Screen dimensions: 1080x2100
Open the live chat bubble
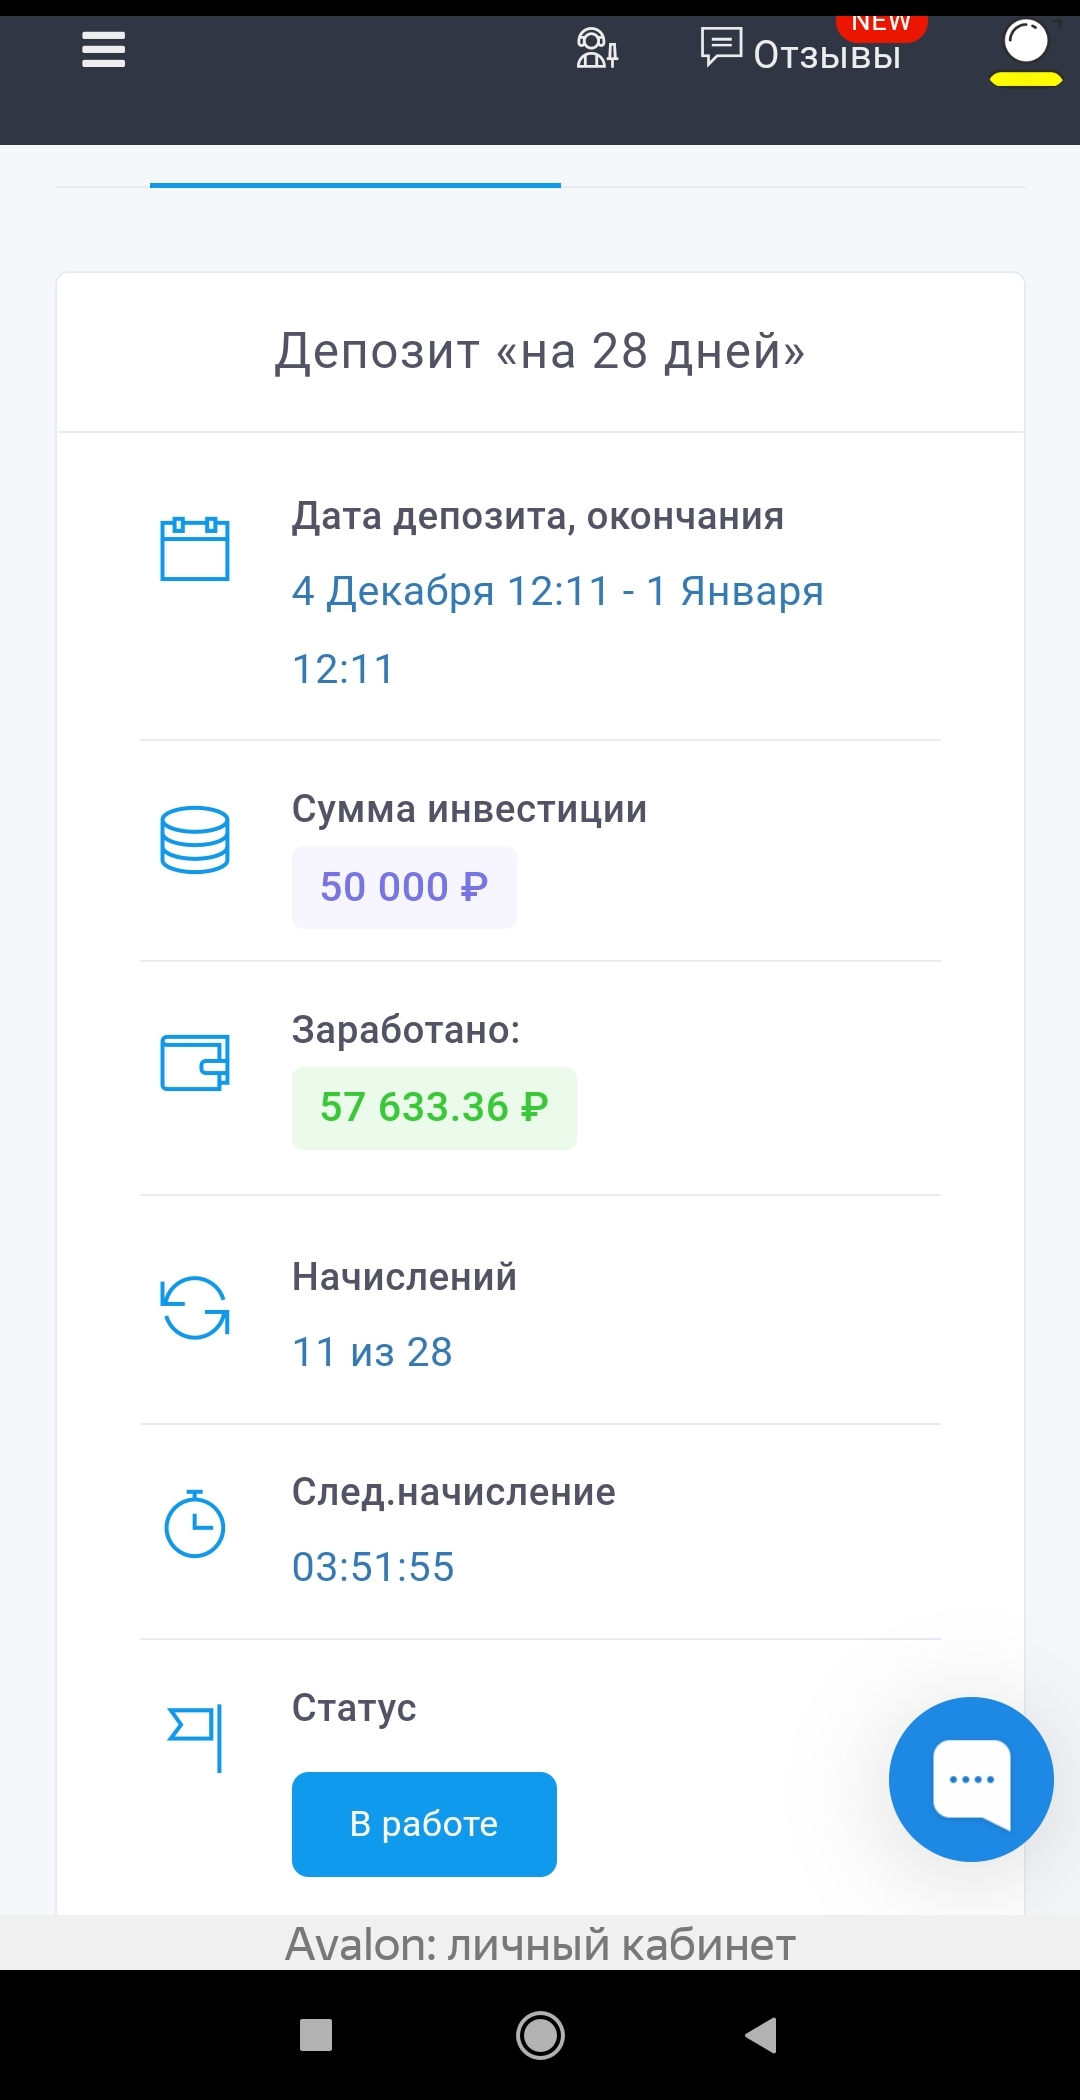[x=970, y=1780]
